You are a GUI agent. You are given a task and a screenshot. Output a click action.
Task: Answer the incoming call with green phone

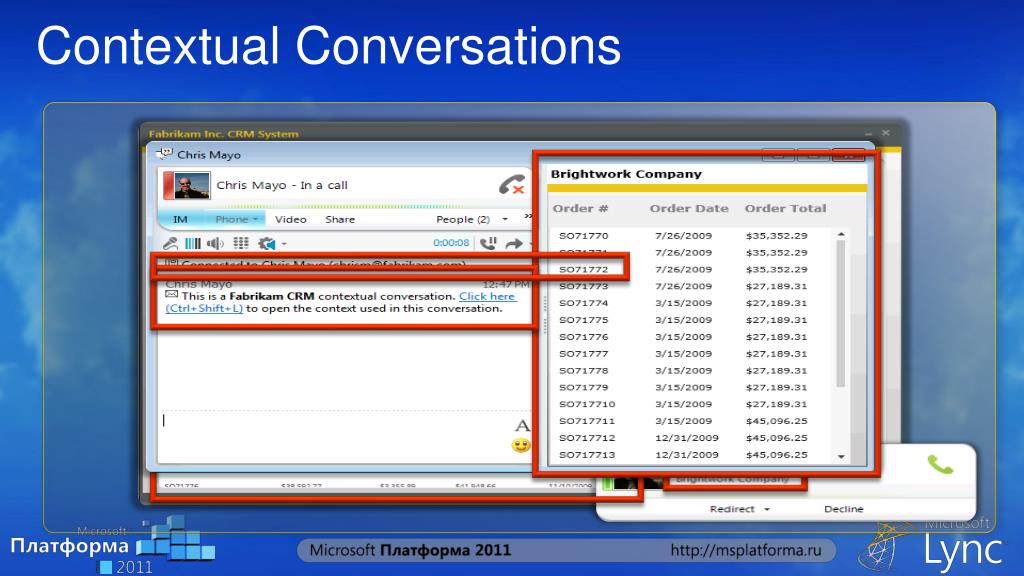[x=940, y=464]
